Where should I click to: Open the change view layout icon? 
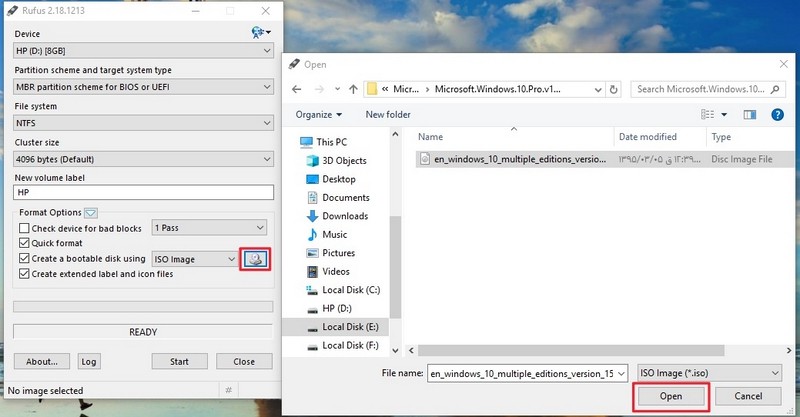click(713, 115)
